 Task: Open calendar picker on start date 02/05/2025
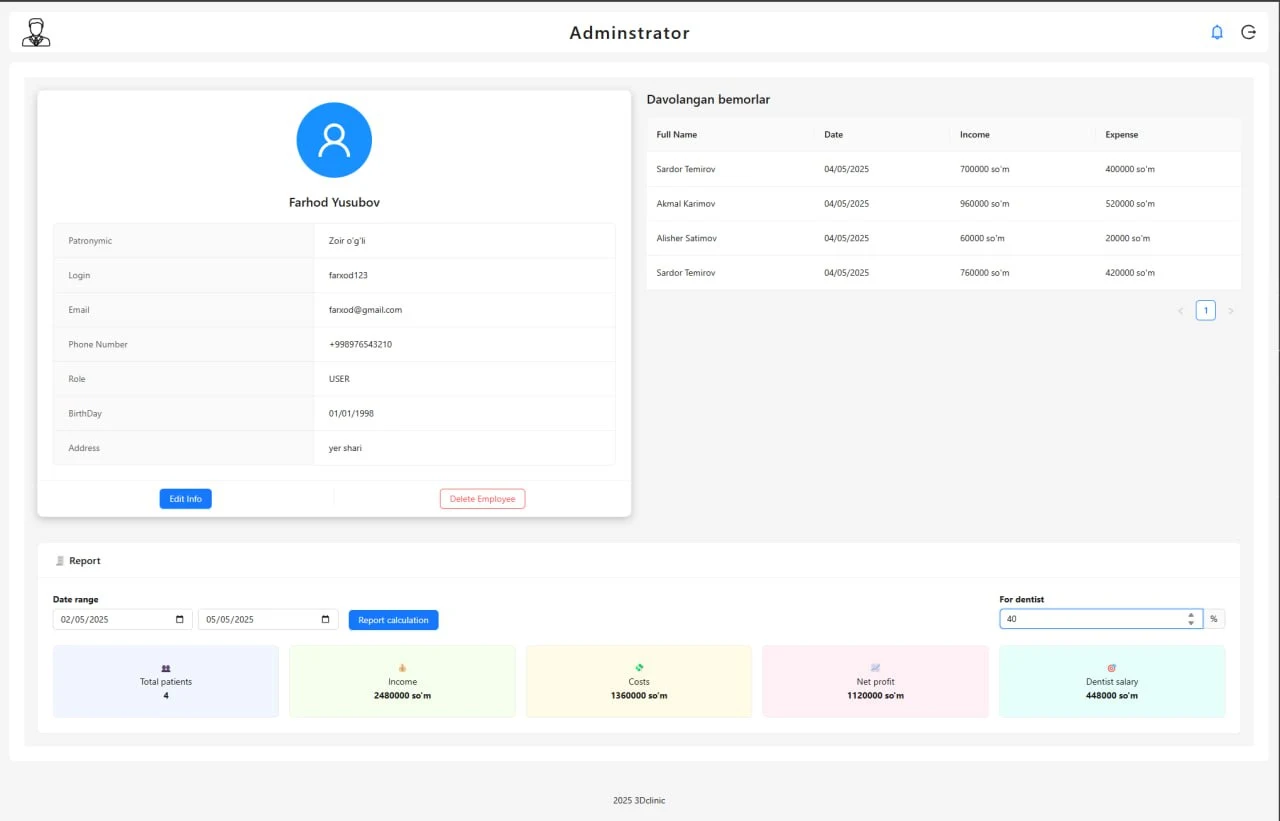(180, 620)
